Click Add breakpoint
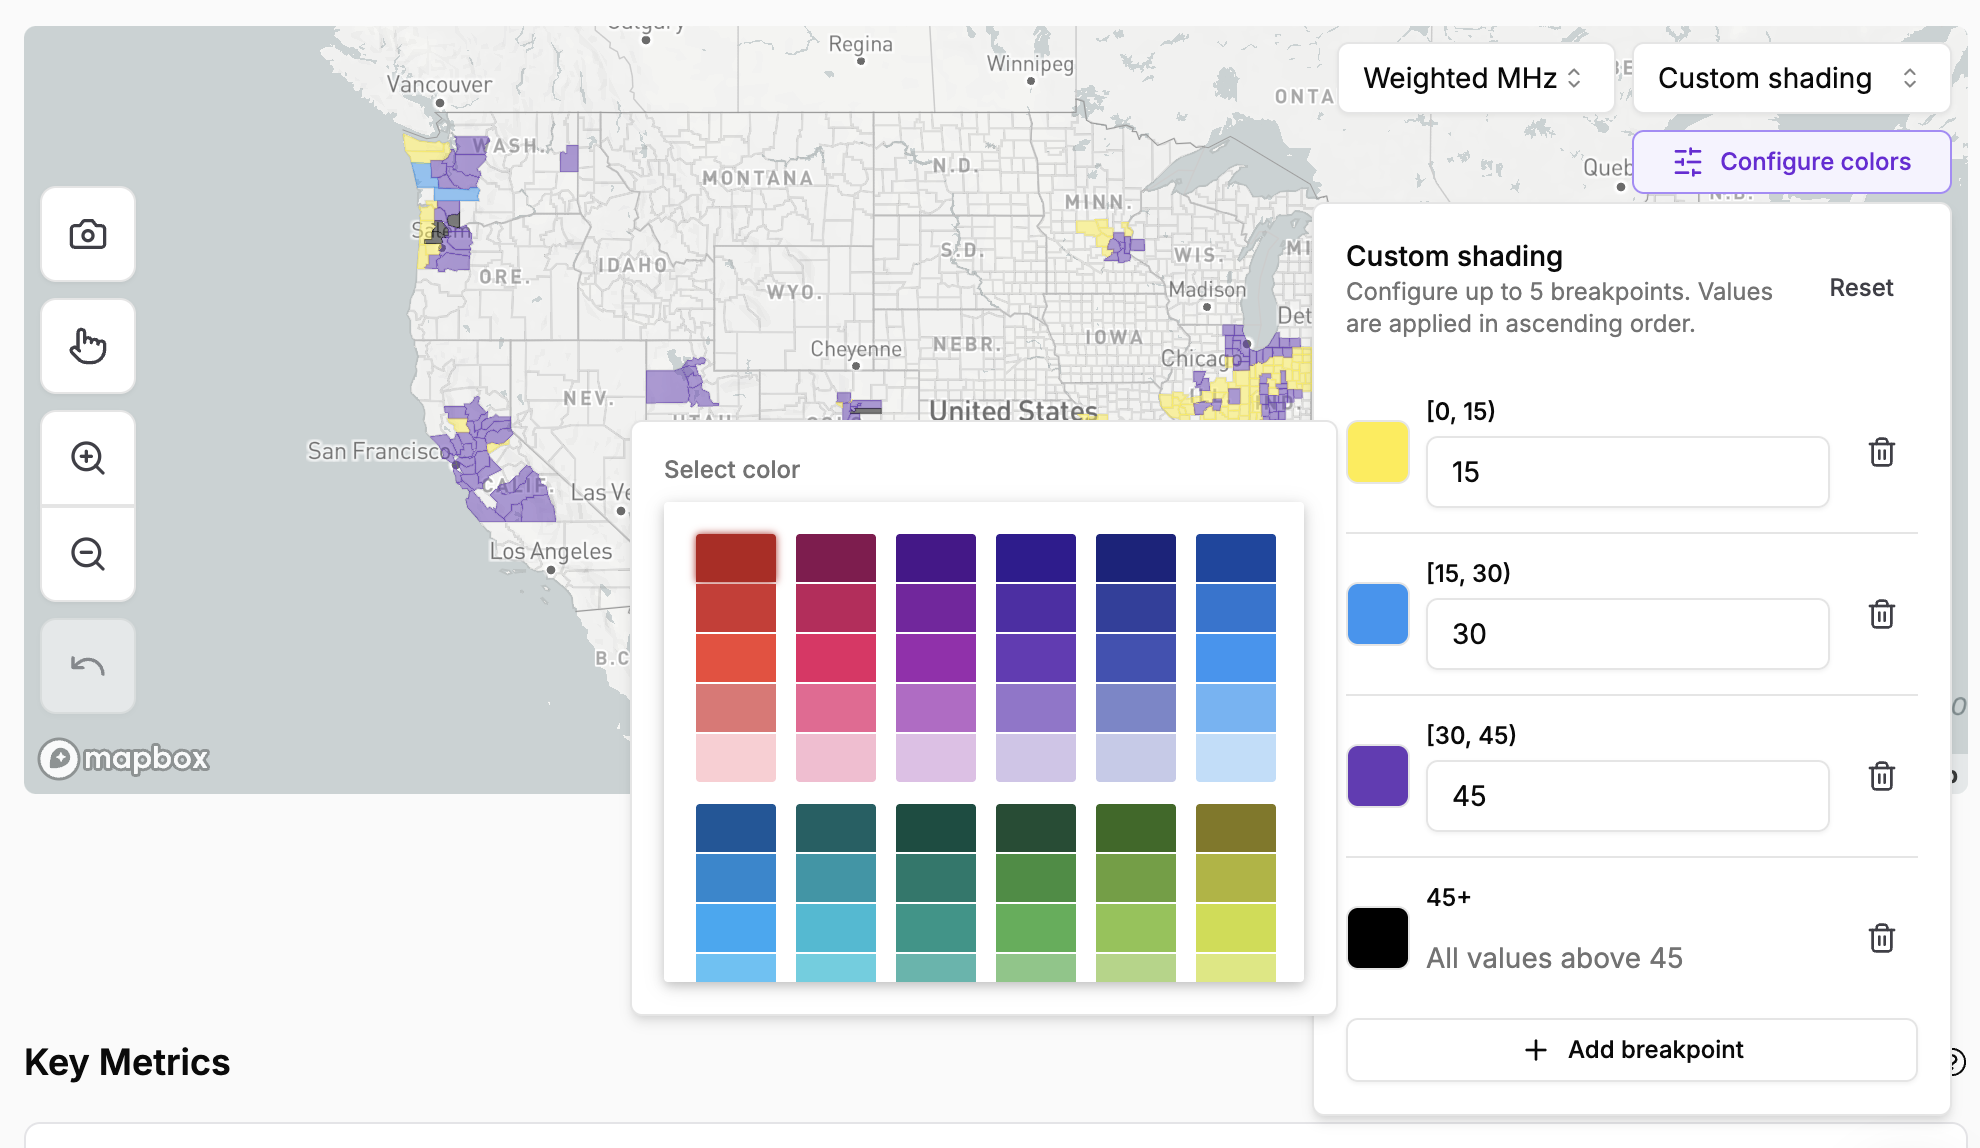The image size is (1980, 1148). coord(1631,1049)
